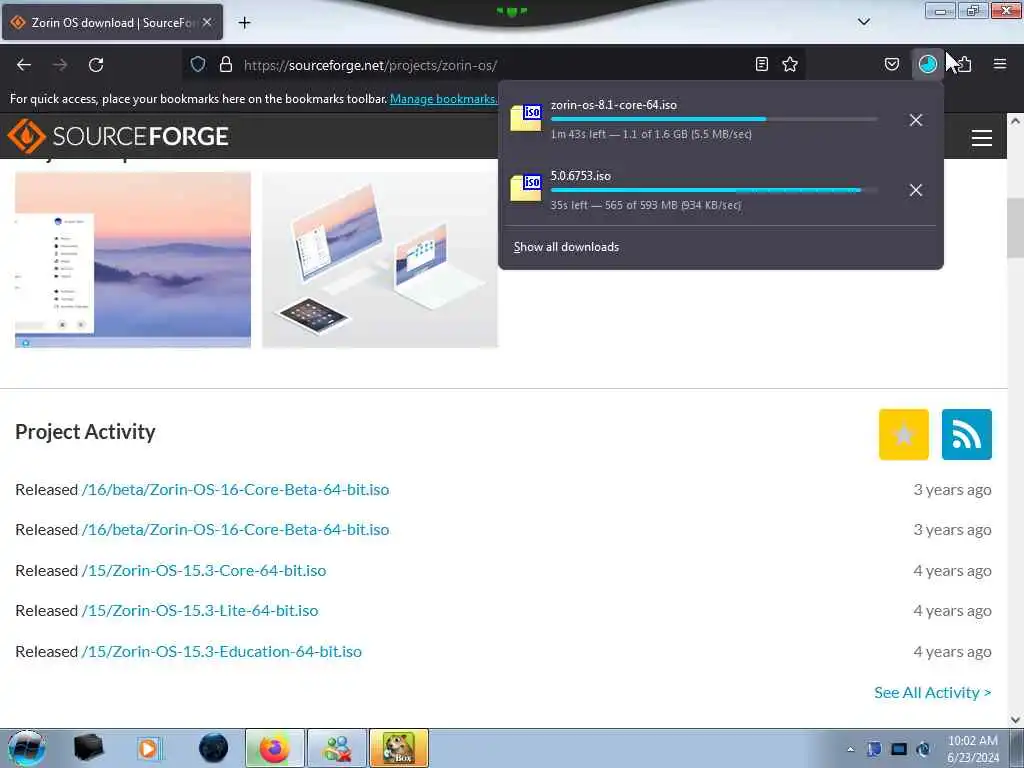Viewport: 1024px width, 768px height.
Task: Click the page vertical scrollbar thumb
Action: click(1015, 228)
